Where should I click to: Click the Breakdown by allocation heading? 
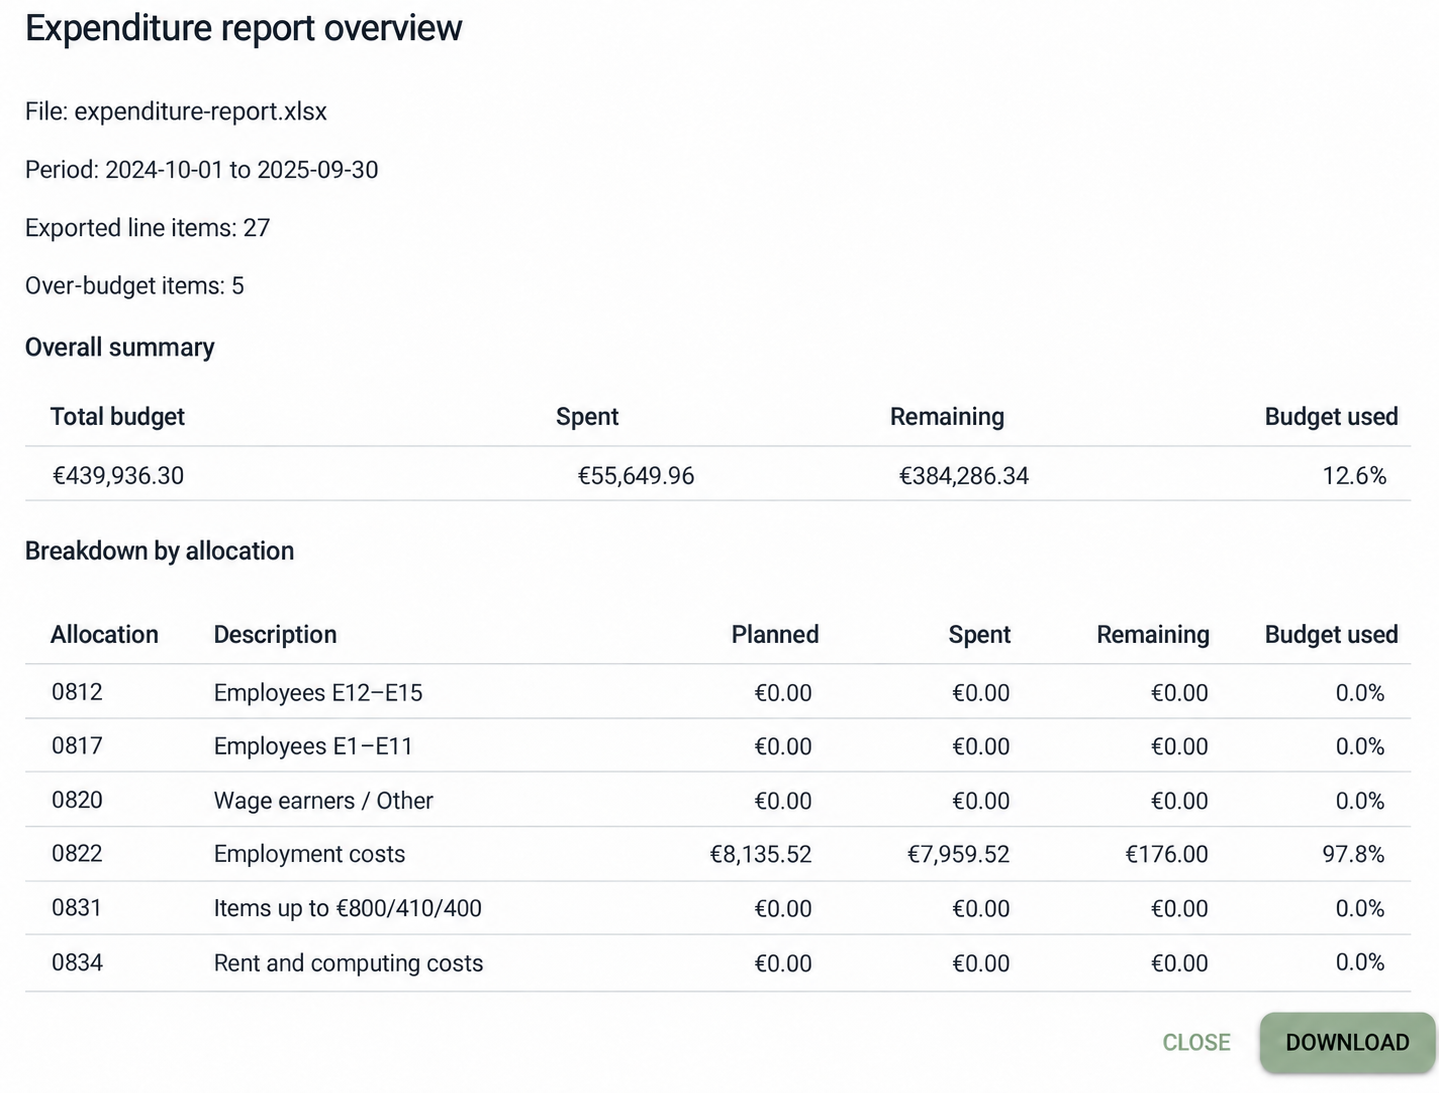pyautogui.click(x=160, y=551)
